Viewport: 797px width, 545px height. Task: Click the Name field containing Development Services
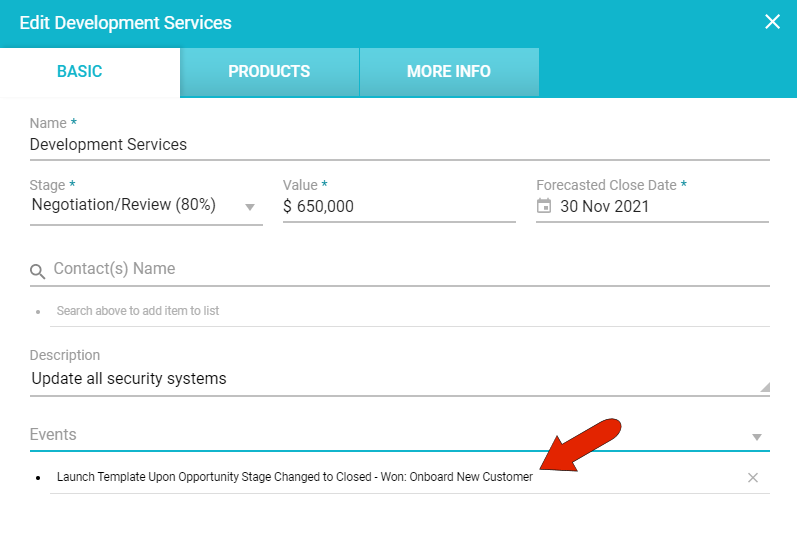coord(398,145)
